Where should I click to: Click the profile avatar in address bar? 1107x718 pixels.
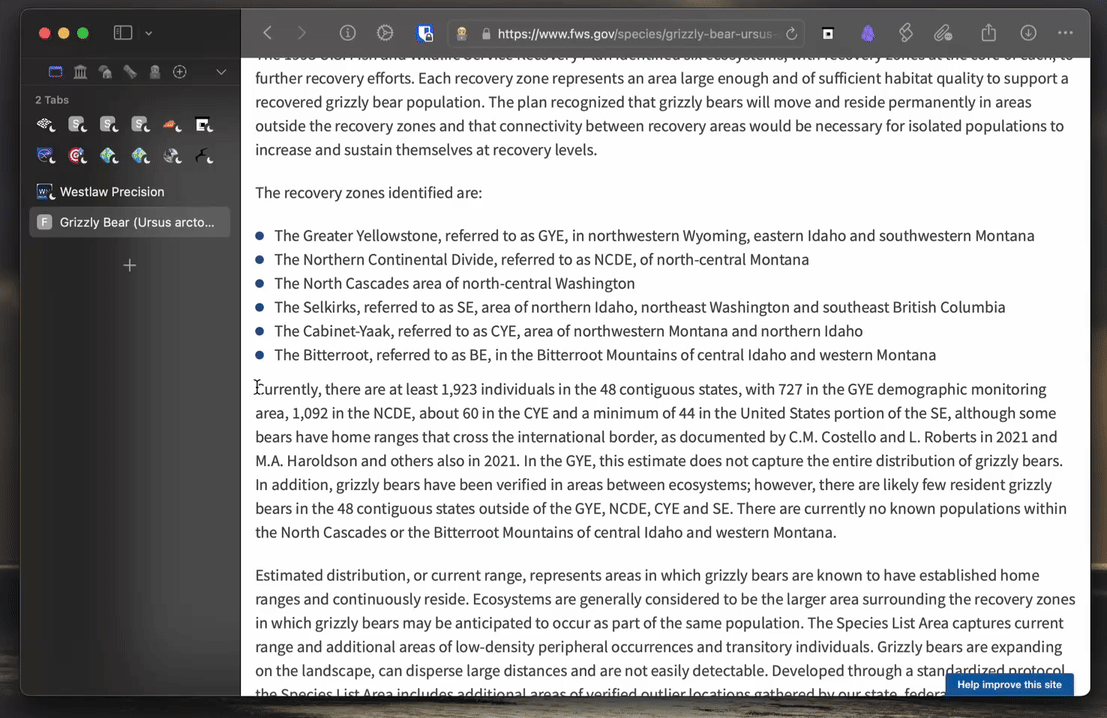(462, 34)
